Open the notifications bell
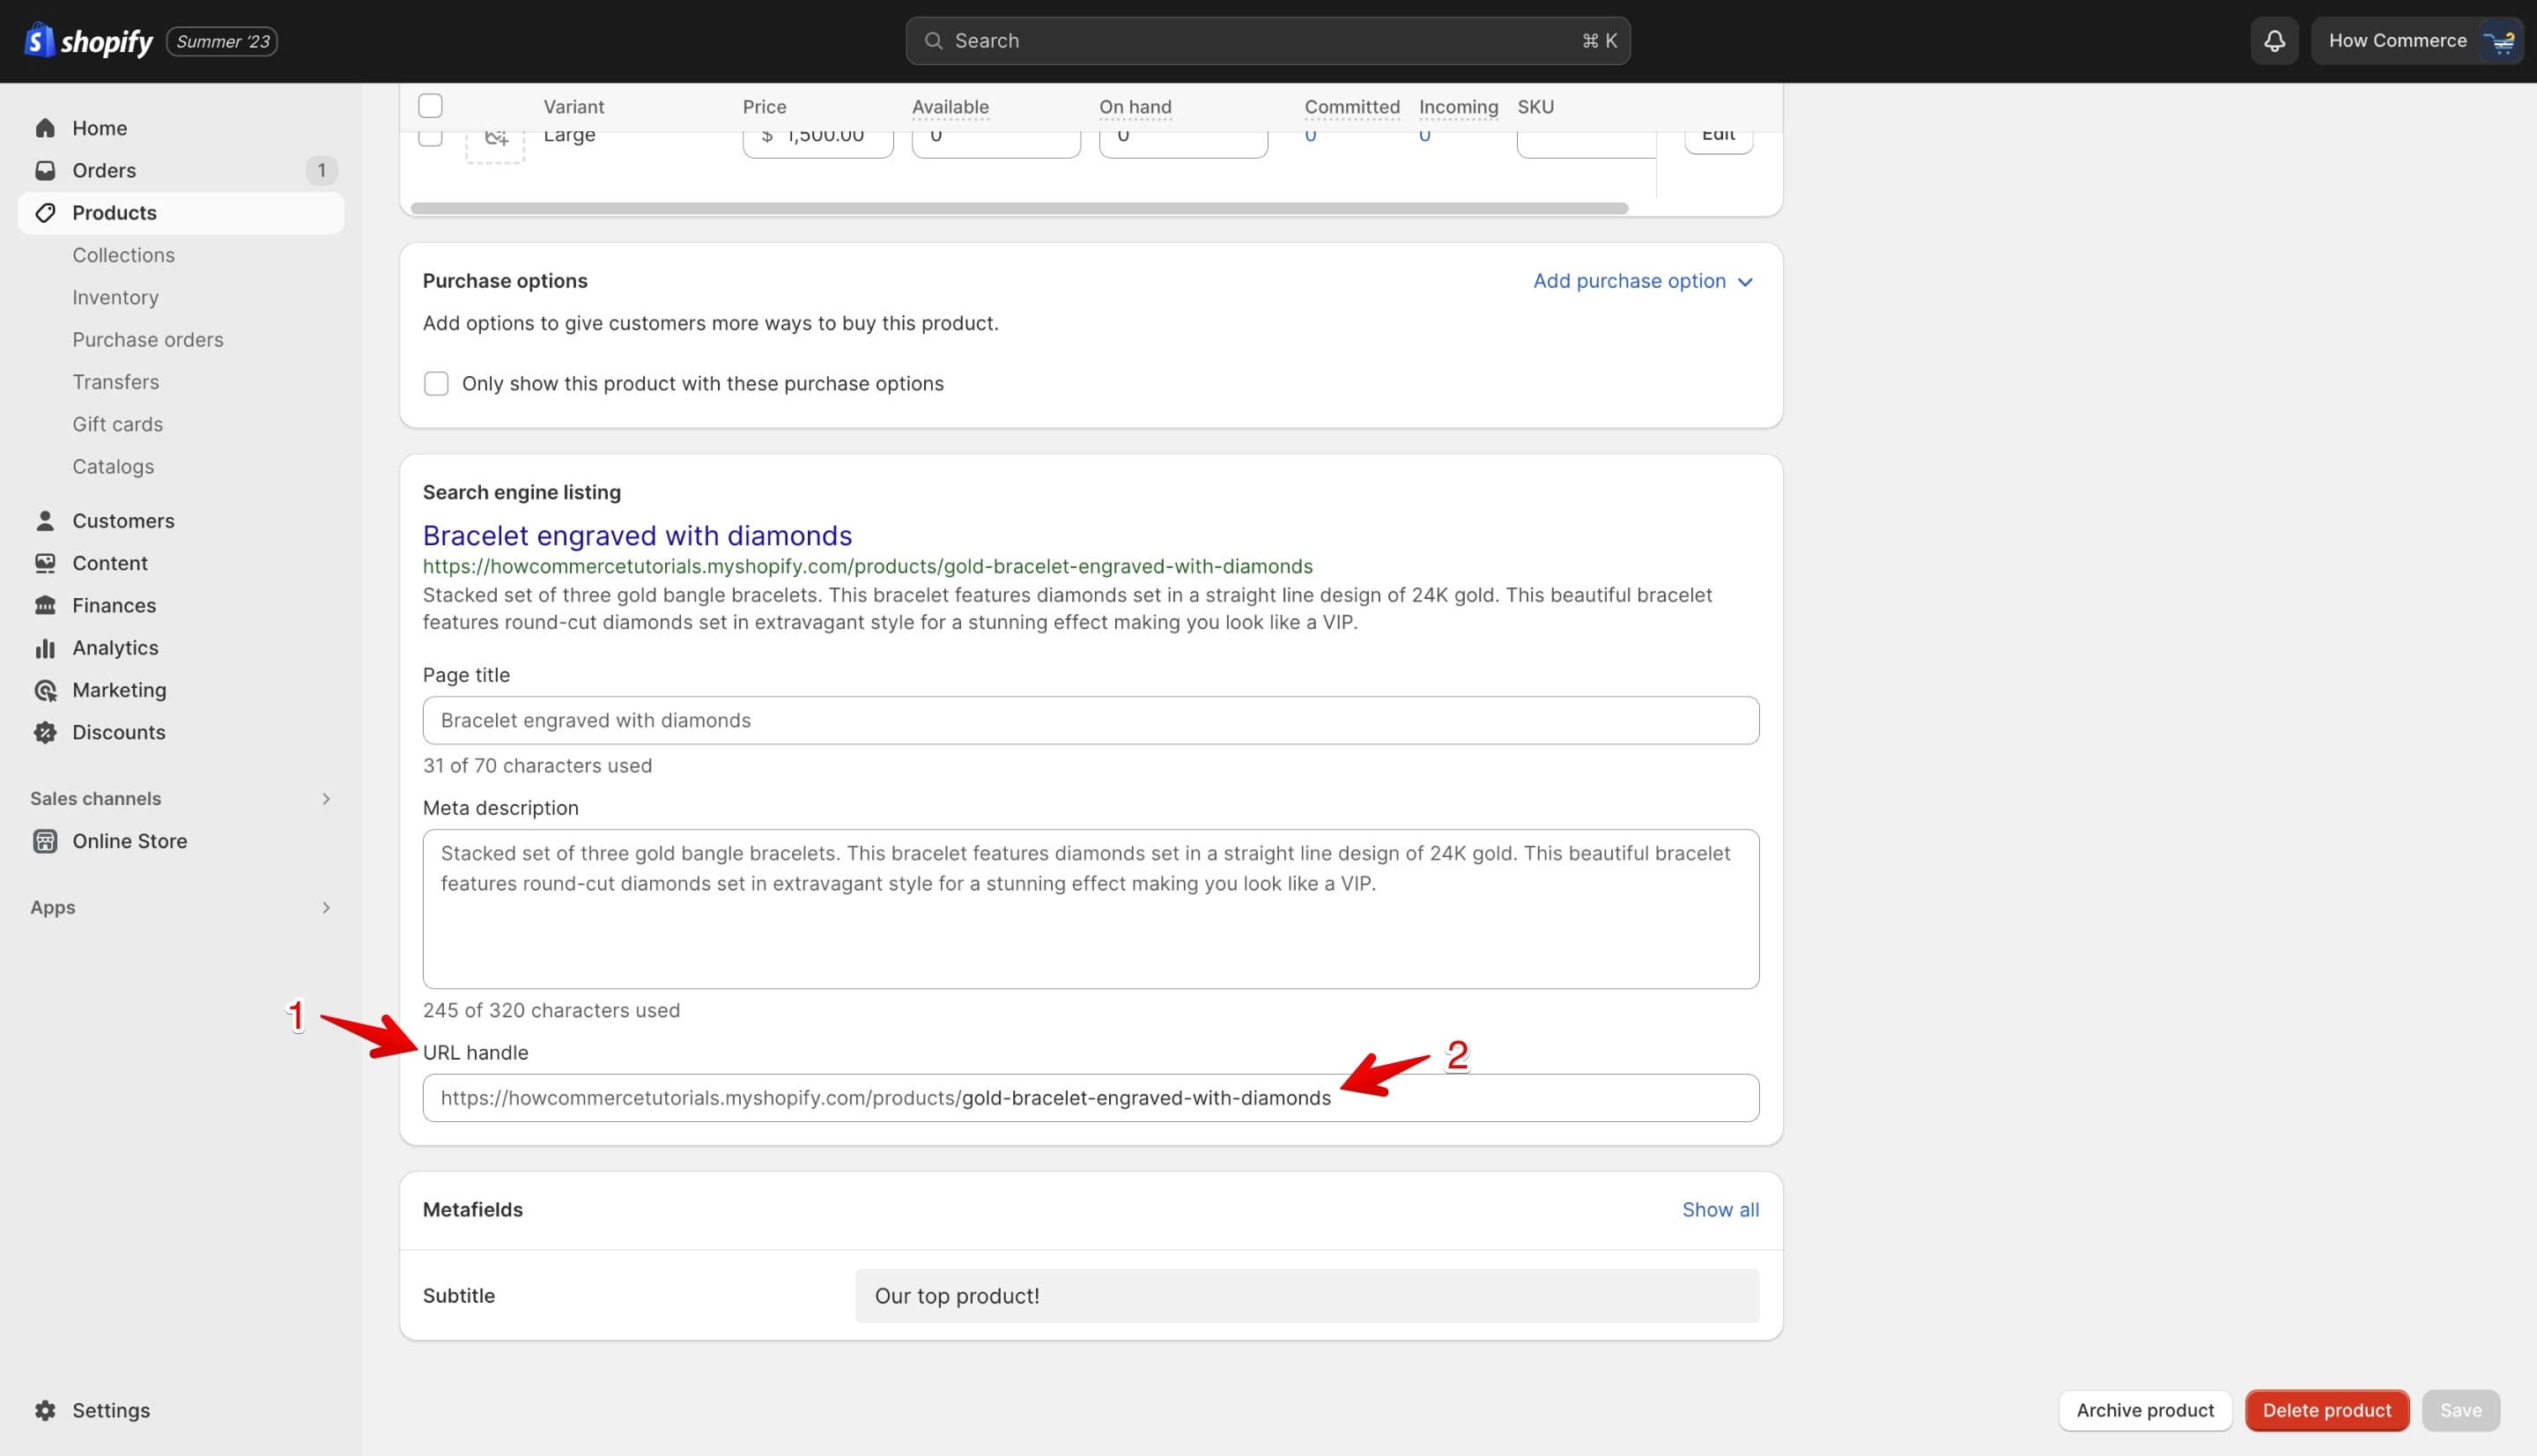 pos(2274,41)
